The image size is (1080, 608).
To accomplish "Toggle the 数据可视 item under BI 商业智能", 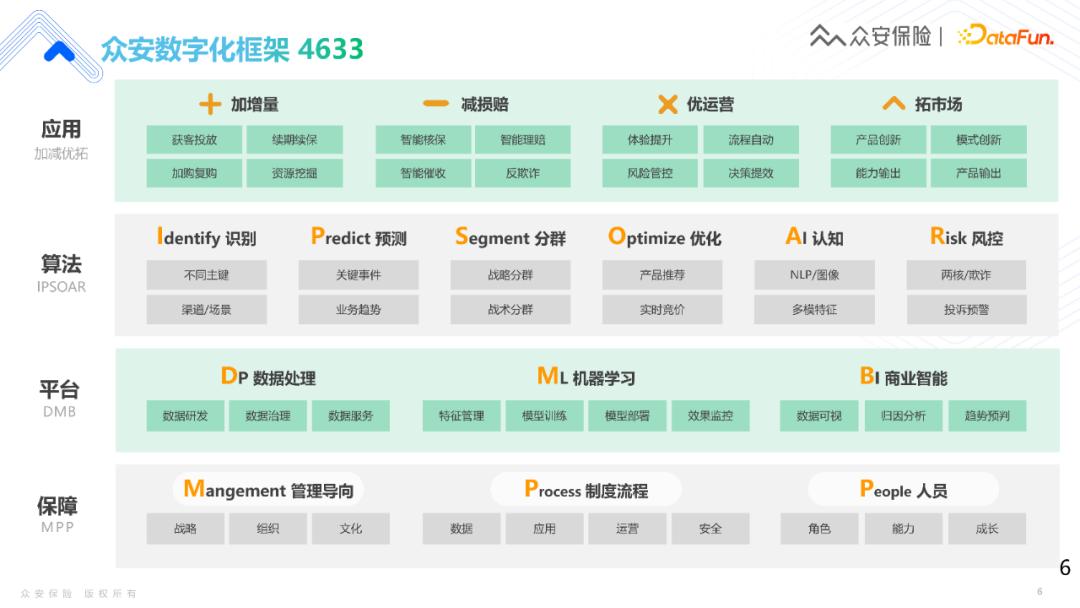I will coord(820,415).
